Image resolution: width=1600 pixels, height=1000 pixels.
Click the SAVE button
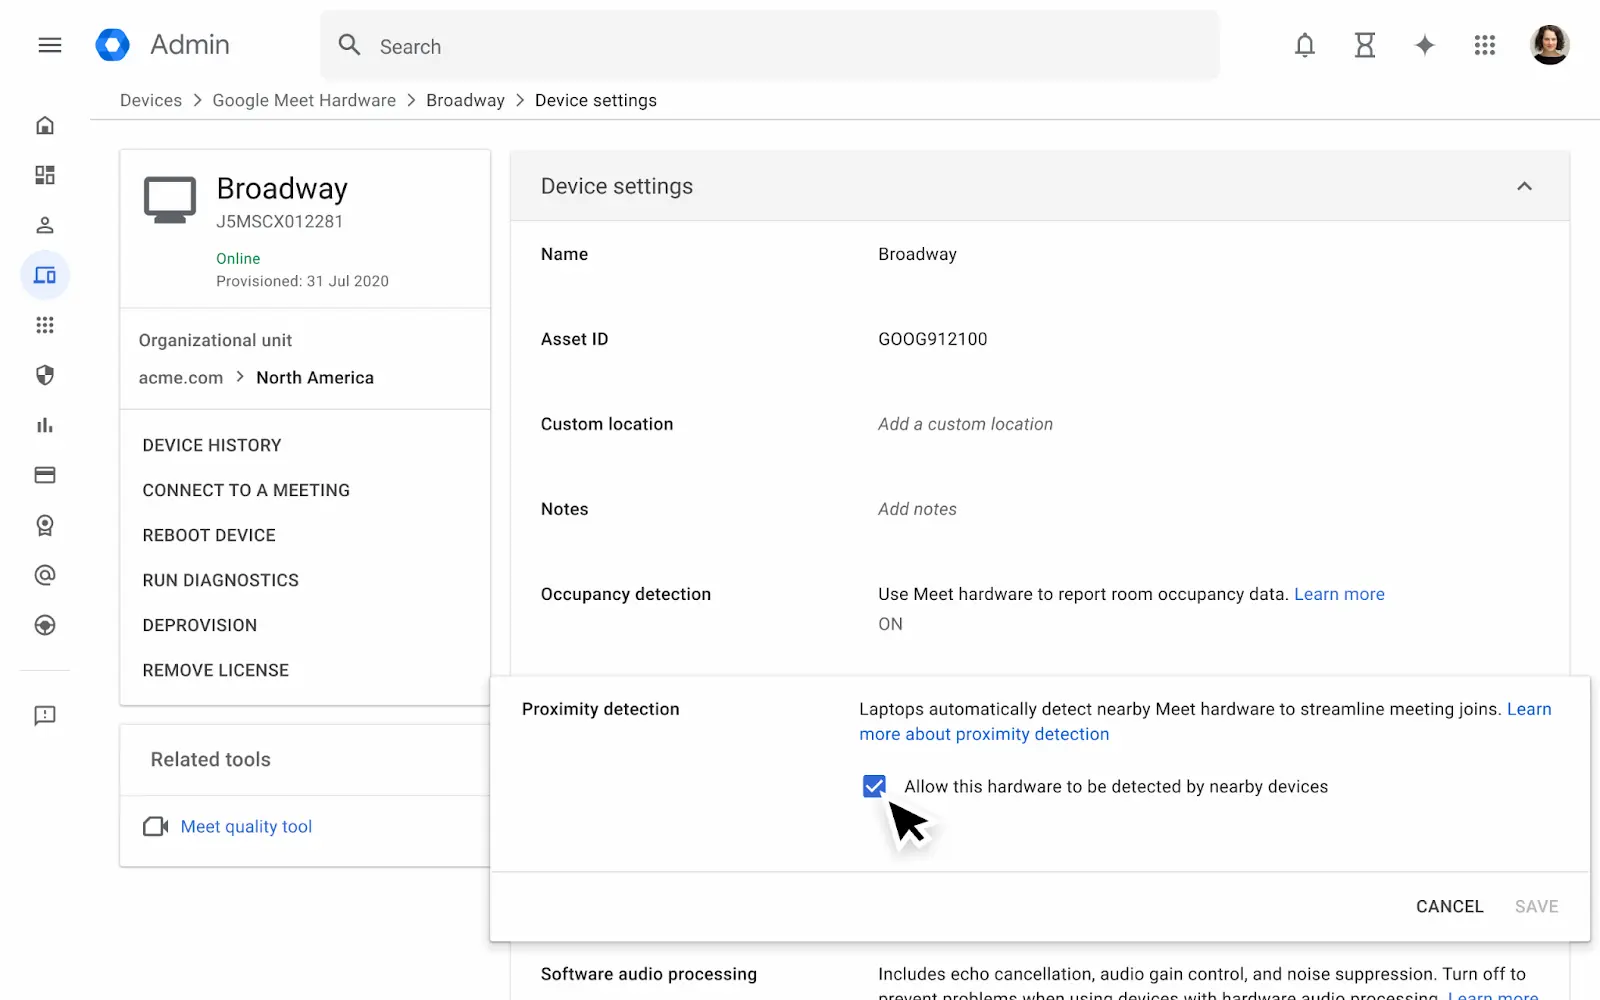1536,906
